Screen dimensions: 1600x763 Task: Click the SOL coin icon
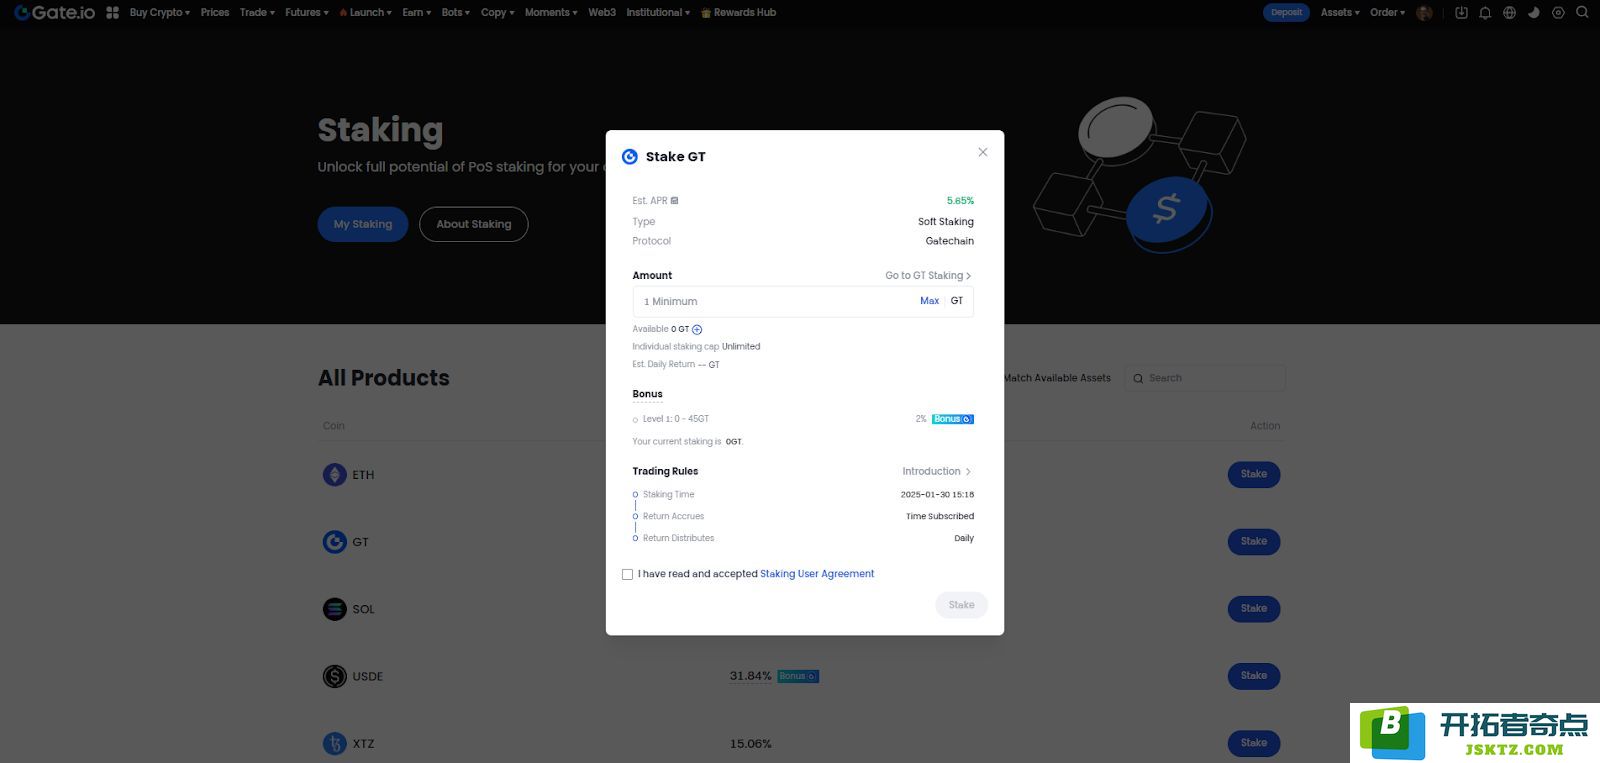(335, 609)
